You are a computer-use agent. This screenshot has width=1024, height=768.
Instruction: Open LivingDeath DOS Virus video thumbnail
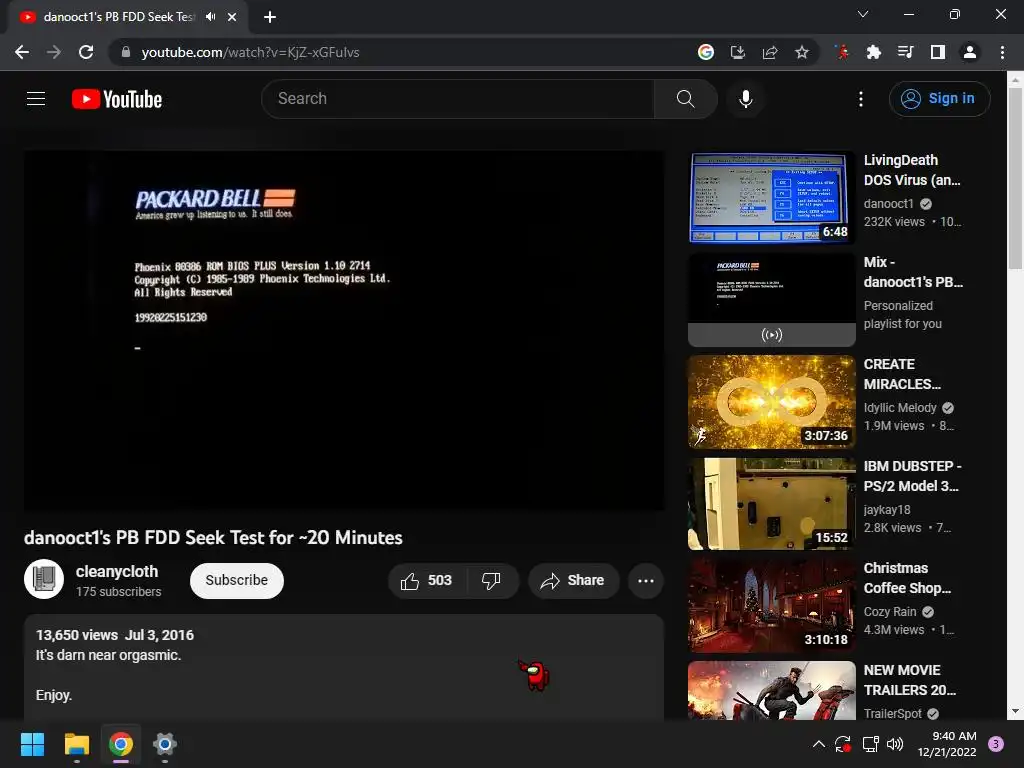771,198
